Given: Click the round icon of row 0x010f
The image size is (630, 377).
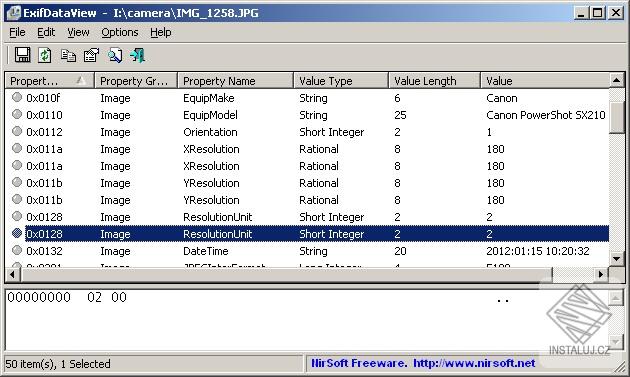Looking at the screenshot, I should point(16,97).
